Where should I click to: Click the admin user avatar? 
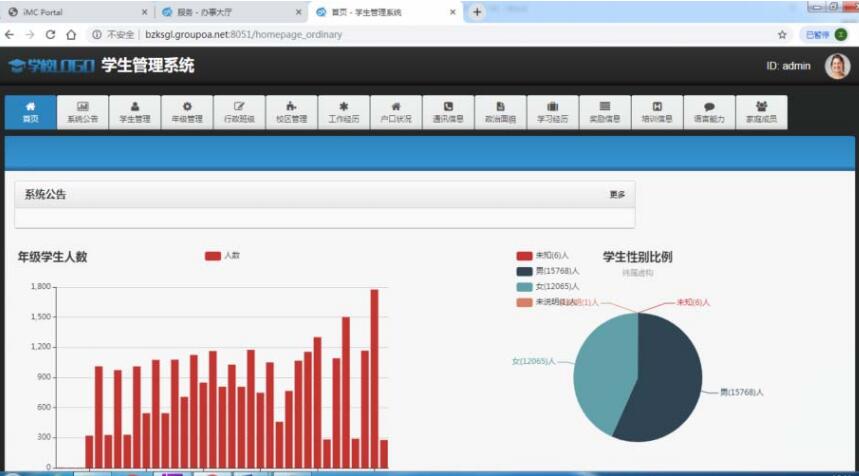tap(836, 66)
